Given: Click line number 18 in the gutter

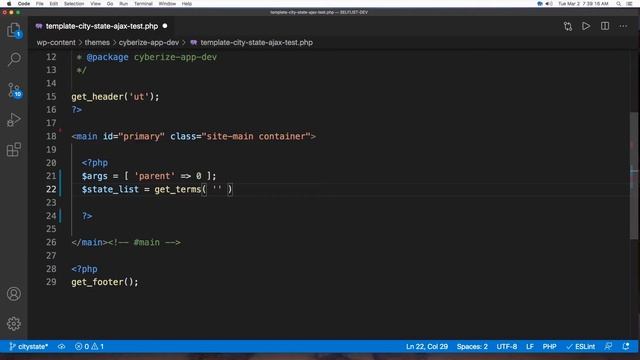Looking at the screenshot, I should [51, 136].
